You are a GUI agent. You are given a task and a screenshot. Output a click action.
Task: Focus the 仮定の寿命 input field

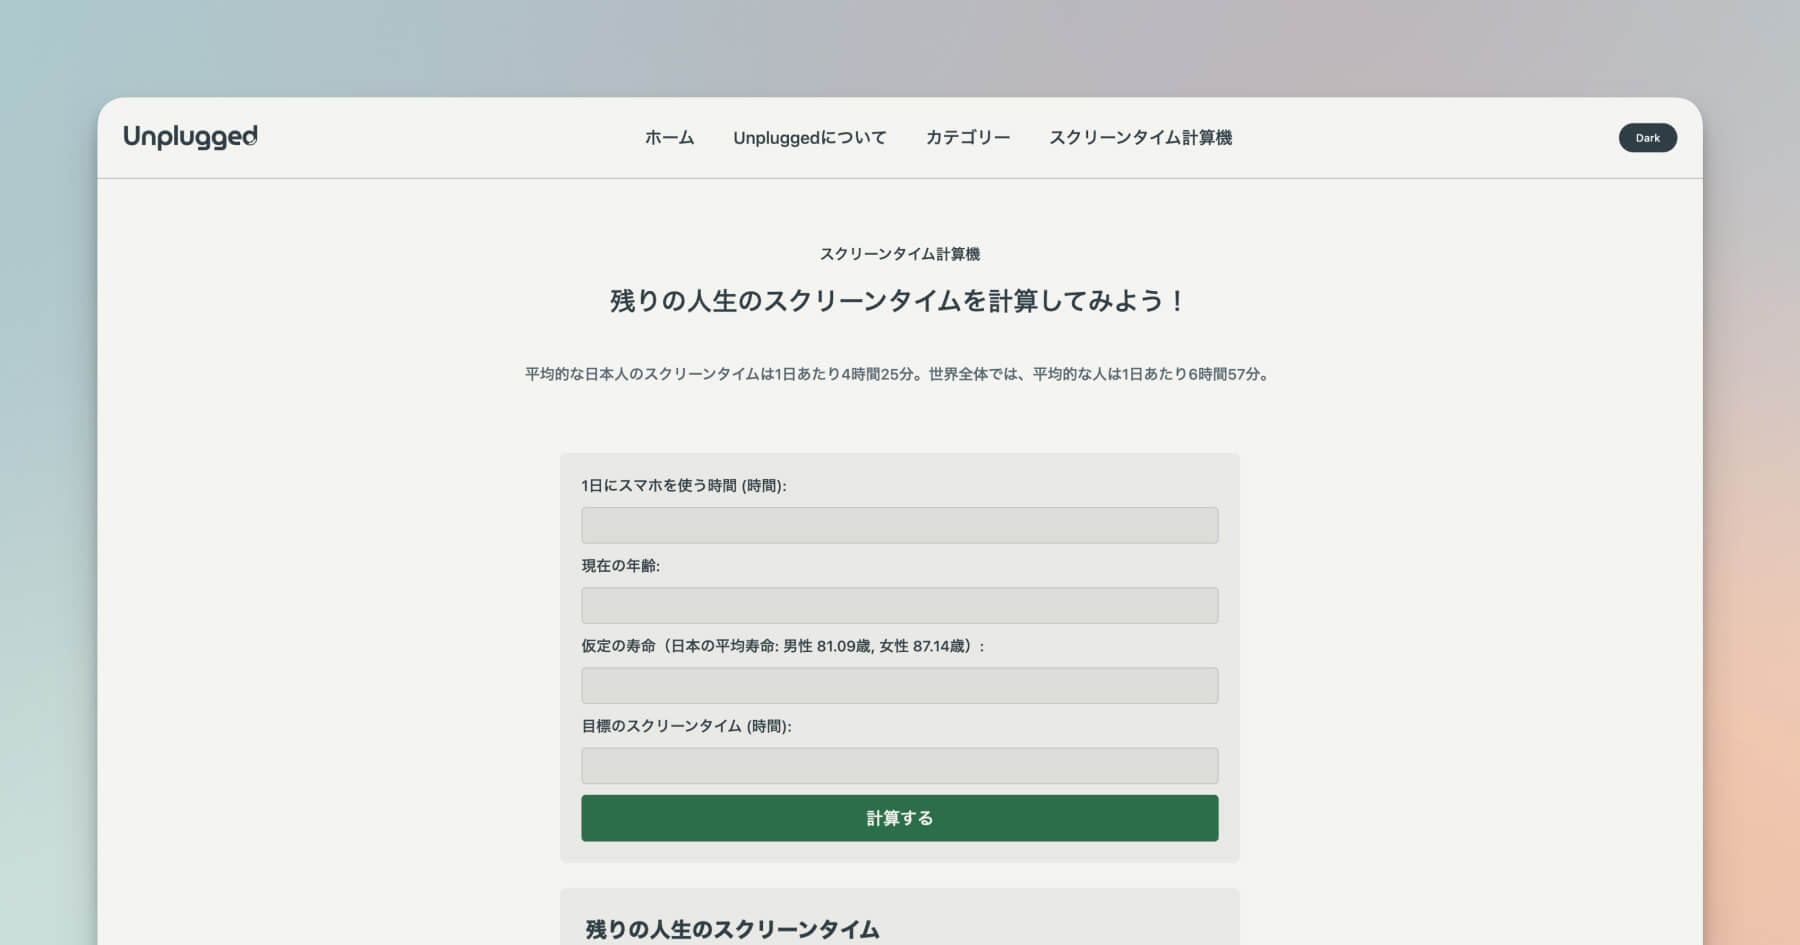[x=900, y=685]
